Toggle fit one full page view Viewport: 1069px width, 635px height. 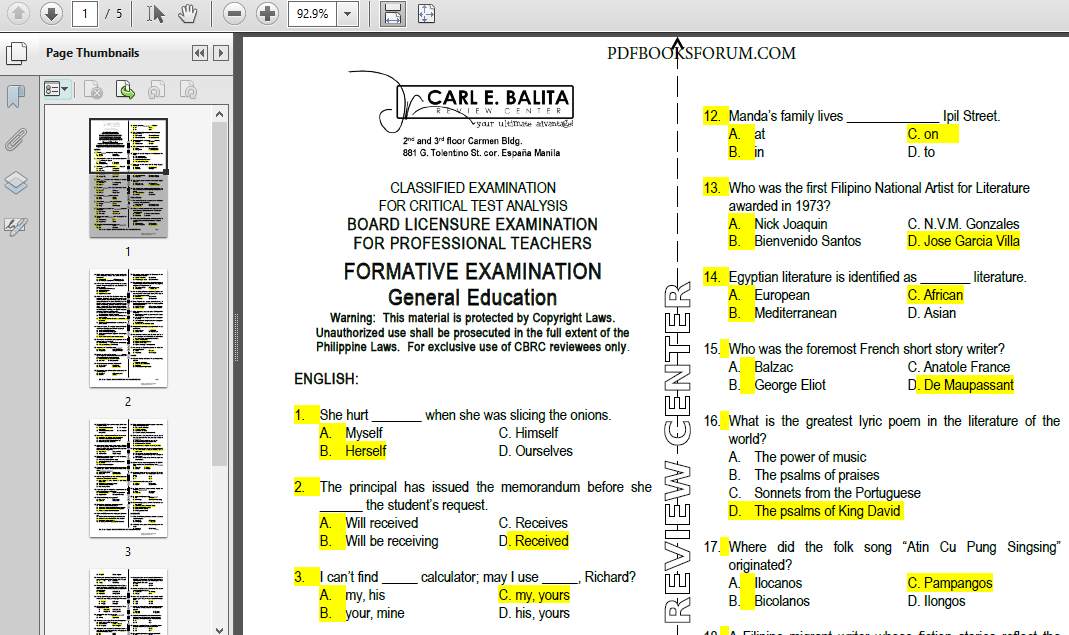(426, 14)
